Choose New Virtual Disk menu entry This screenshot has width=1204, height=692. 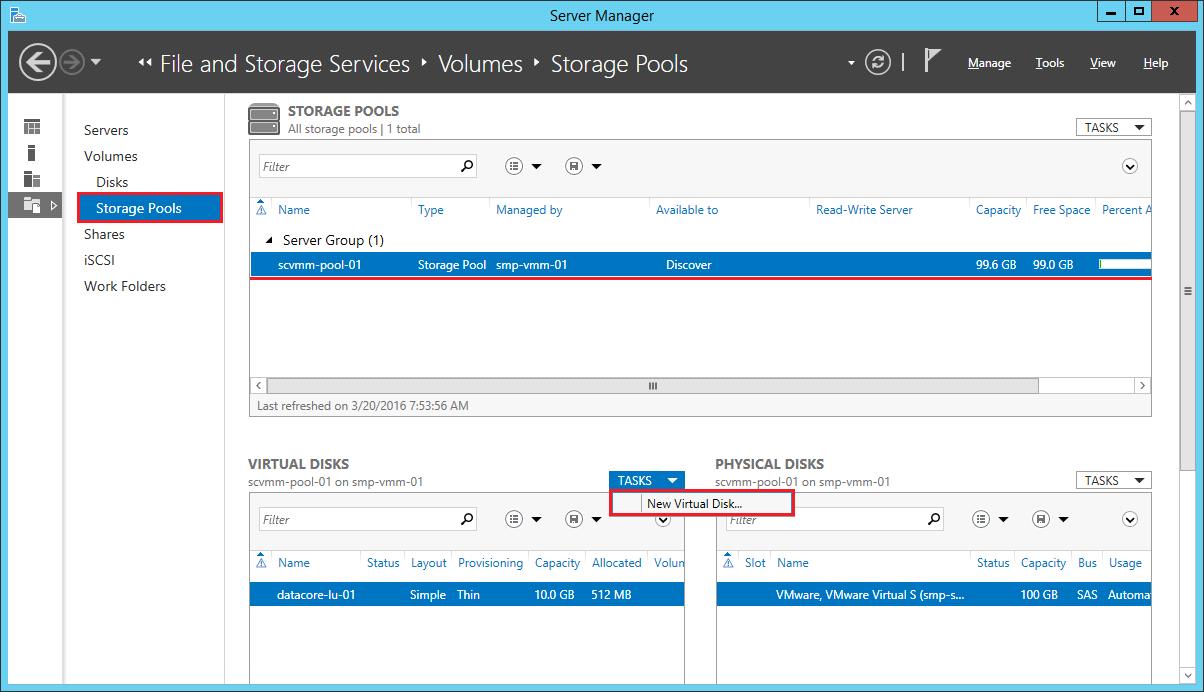pyautogui.click(x=694, y=504)
